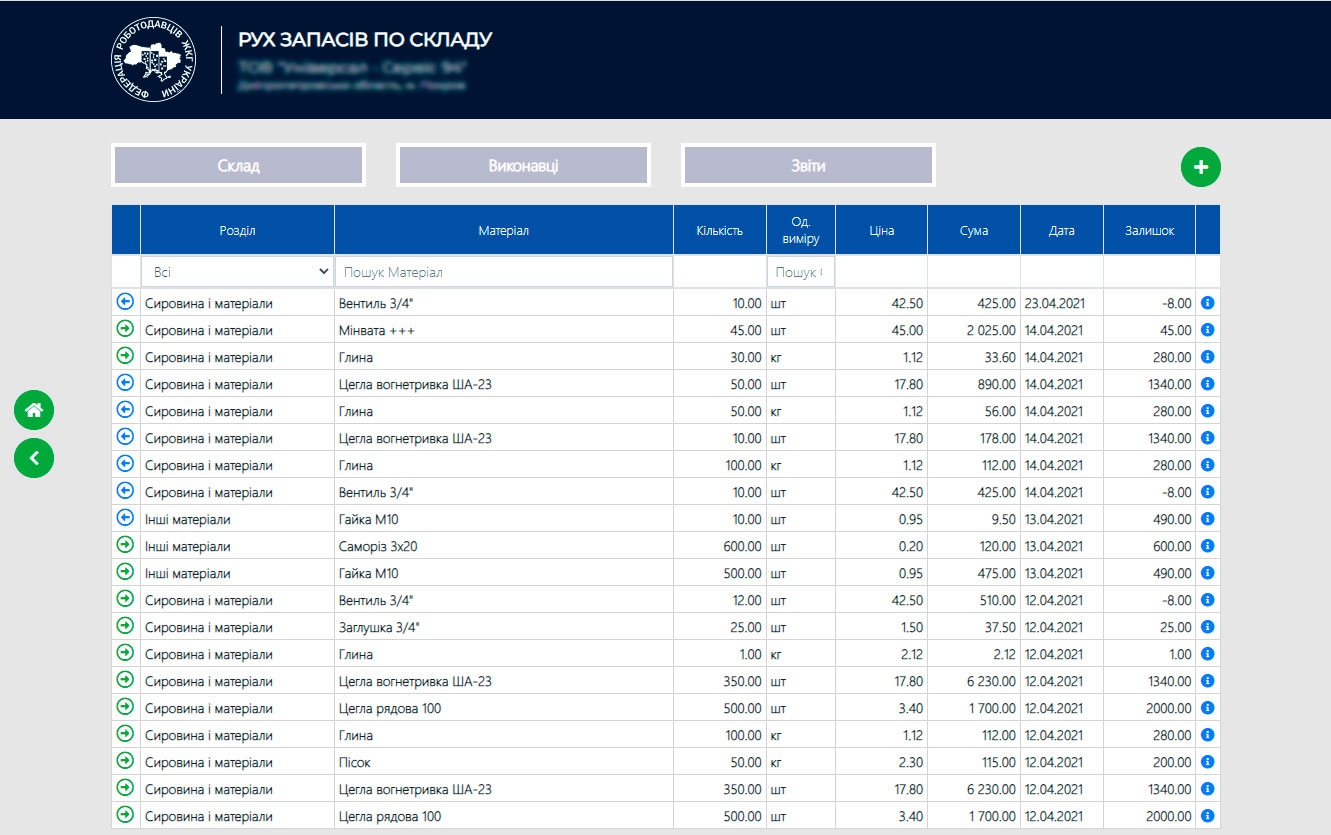The height and width of the screenshot is (835, 1331).
Task: Click green incoming arrow on Заглушка 3/4" row
Action: coord(125,626)
